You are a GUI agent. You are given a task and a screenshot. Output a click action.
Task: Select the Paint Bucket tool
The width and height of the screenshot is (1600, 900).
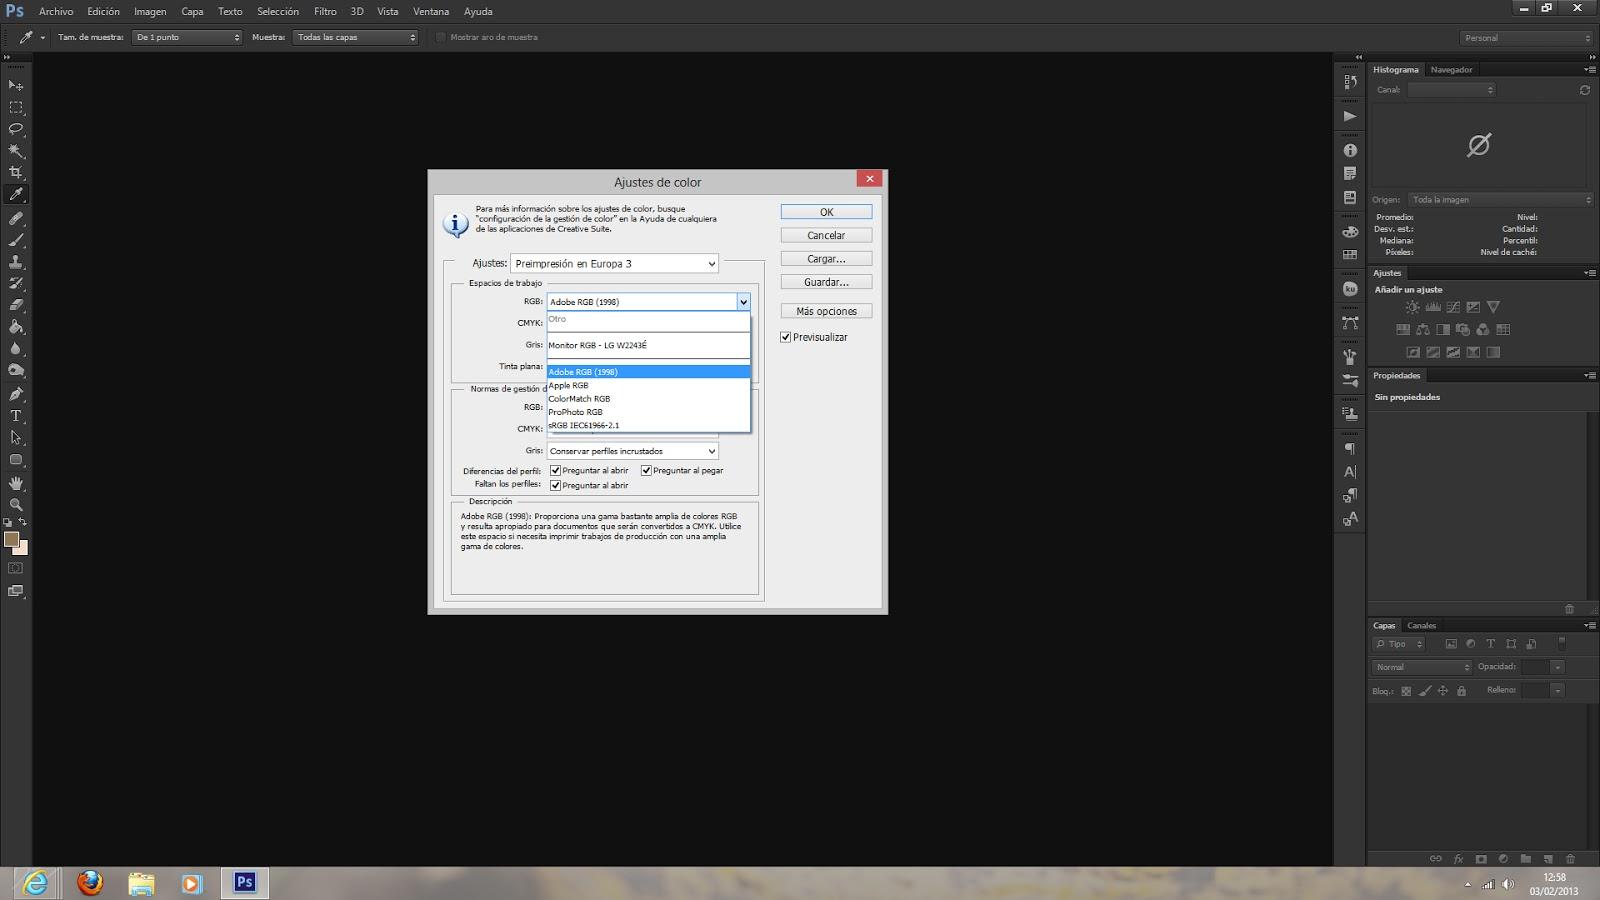click(x=16, y=327)
